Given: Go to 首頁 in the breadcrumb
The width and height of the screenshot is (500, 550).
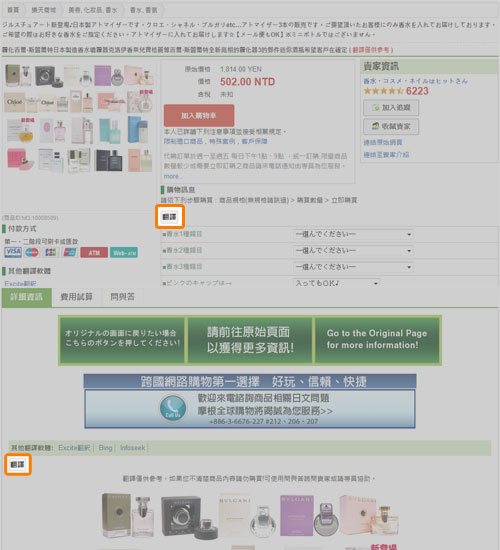Looking at the screenshot, I should click(x=13, y=10).
